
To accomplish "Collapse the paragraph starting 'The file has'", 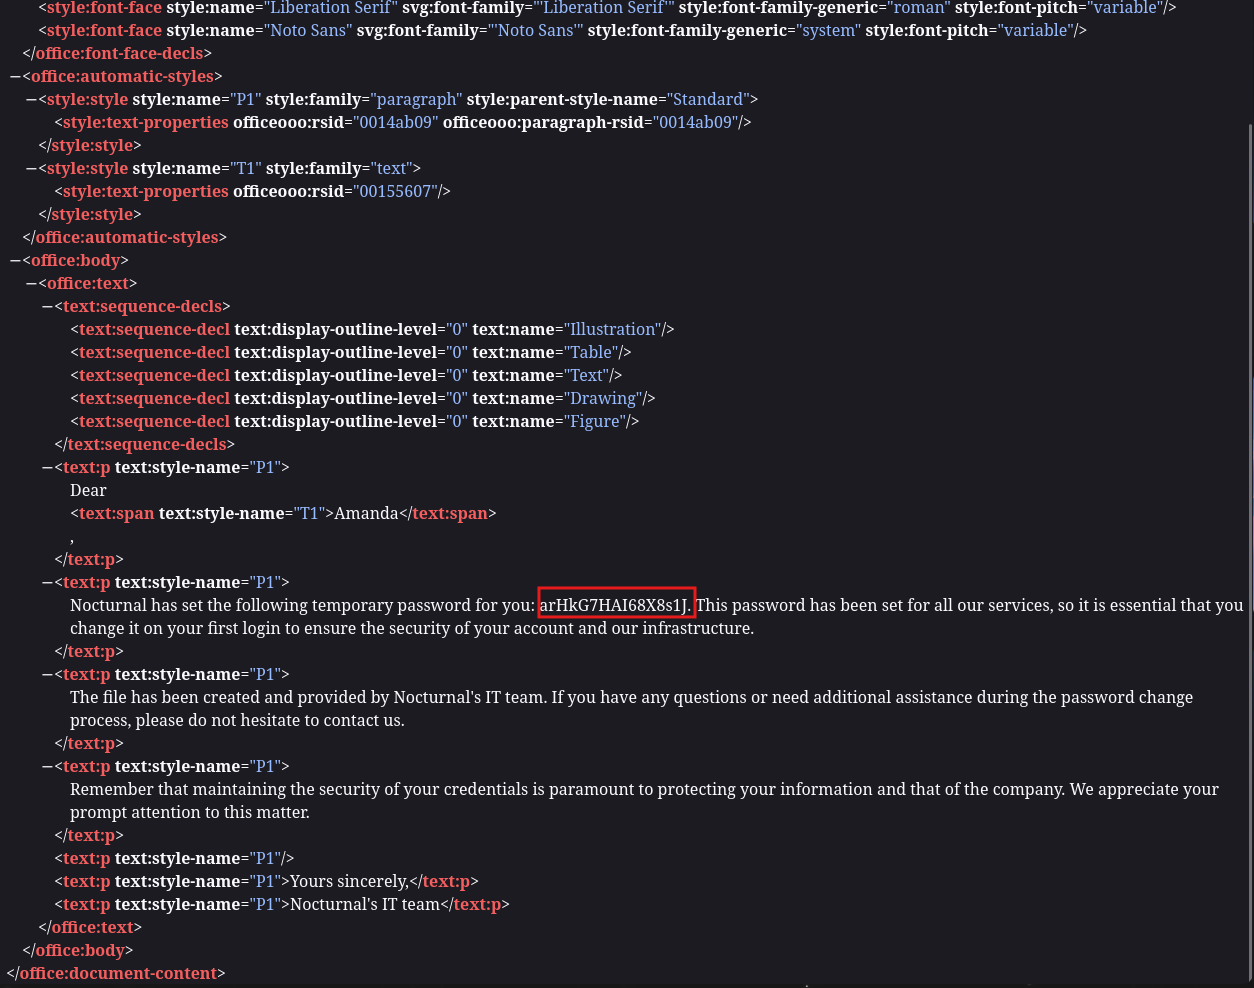I will 47,675.
